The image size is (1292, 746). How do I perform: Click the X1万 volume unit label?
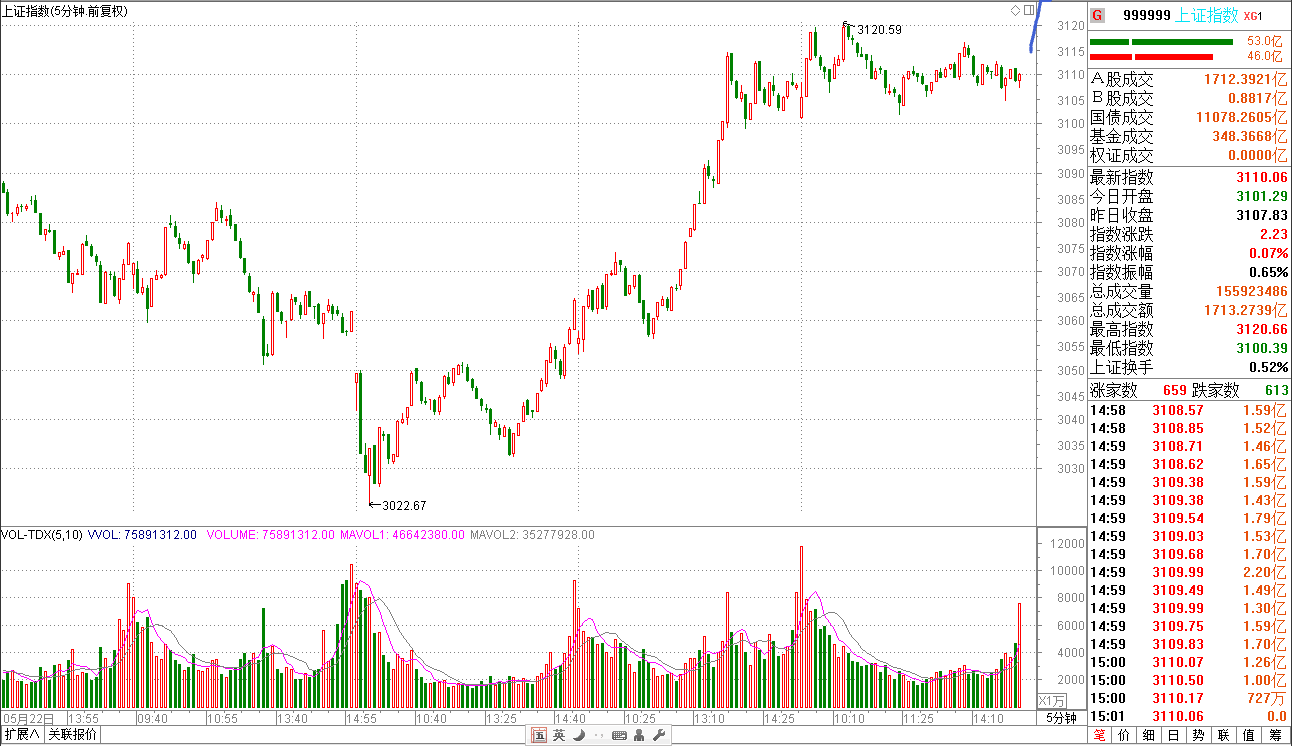(x=1052, y=700)
